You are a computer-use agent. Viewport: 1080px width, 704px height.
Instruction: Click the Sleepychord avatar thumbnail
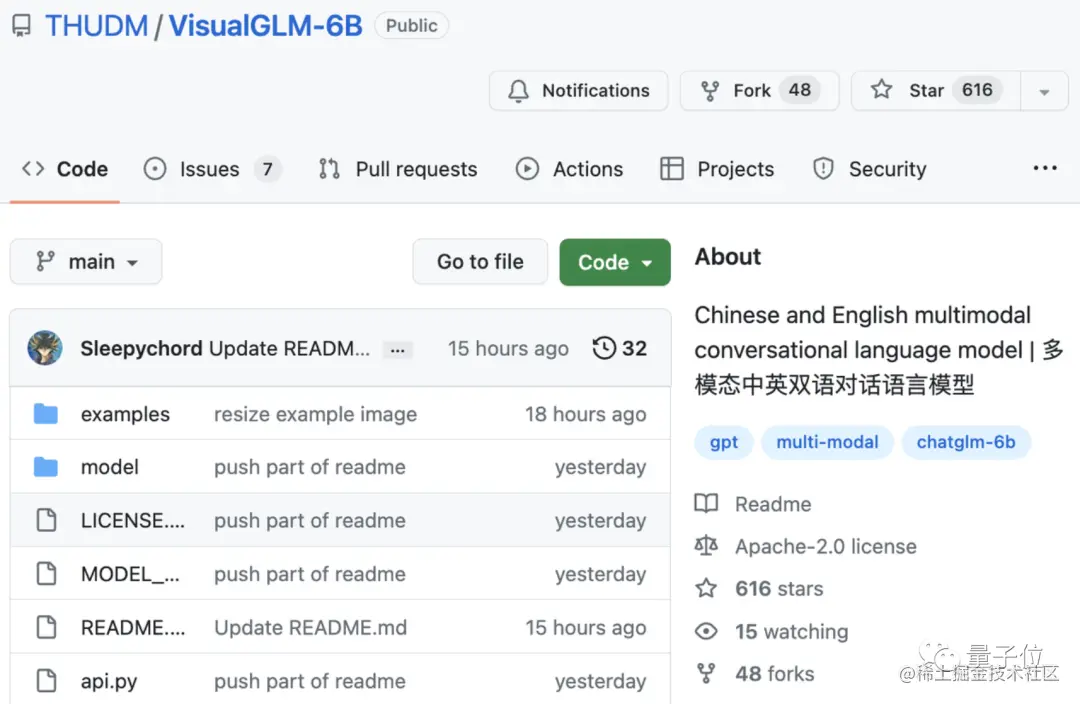pyautogui.click(x=45, y=348)
